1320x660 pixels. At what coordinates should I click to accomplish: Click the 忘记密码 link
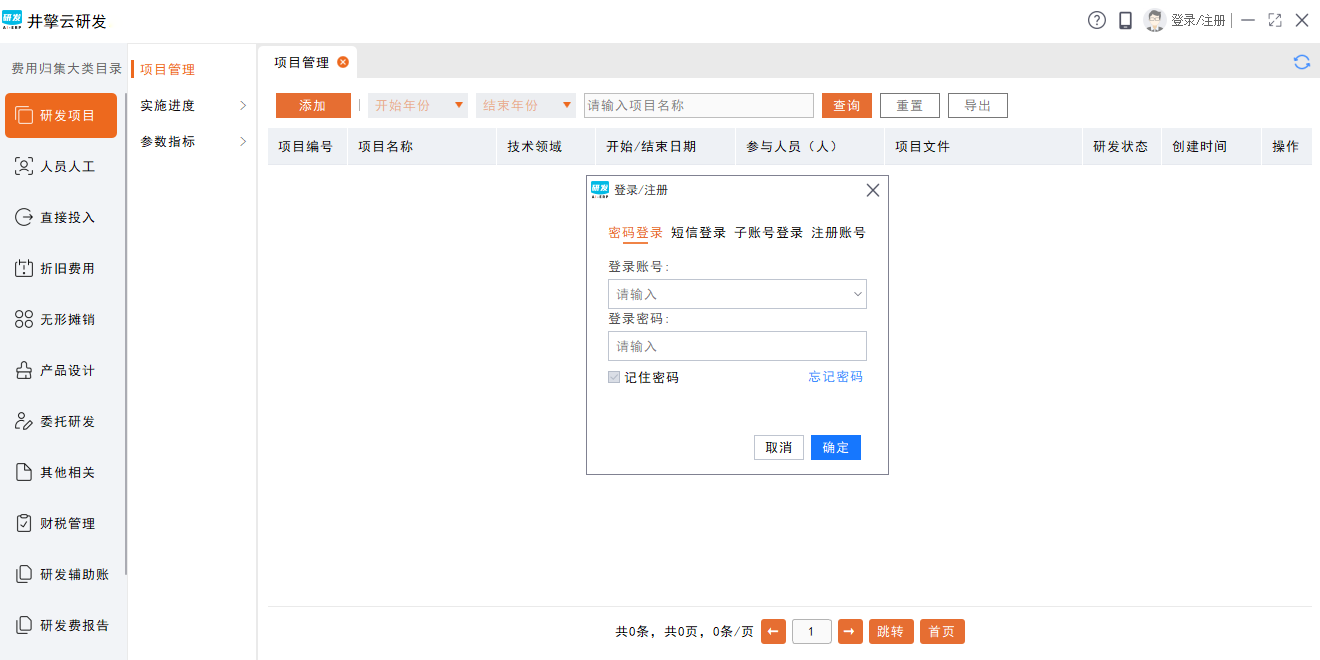click(x=835, y=377)
